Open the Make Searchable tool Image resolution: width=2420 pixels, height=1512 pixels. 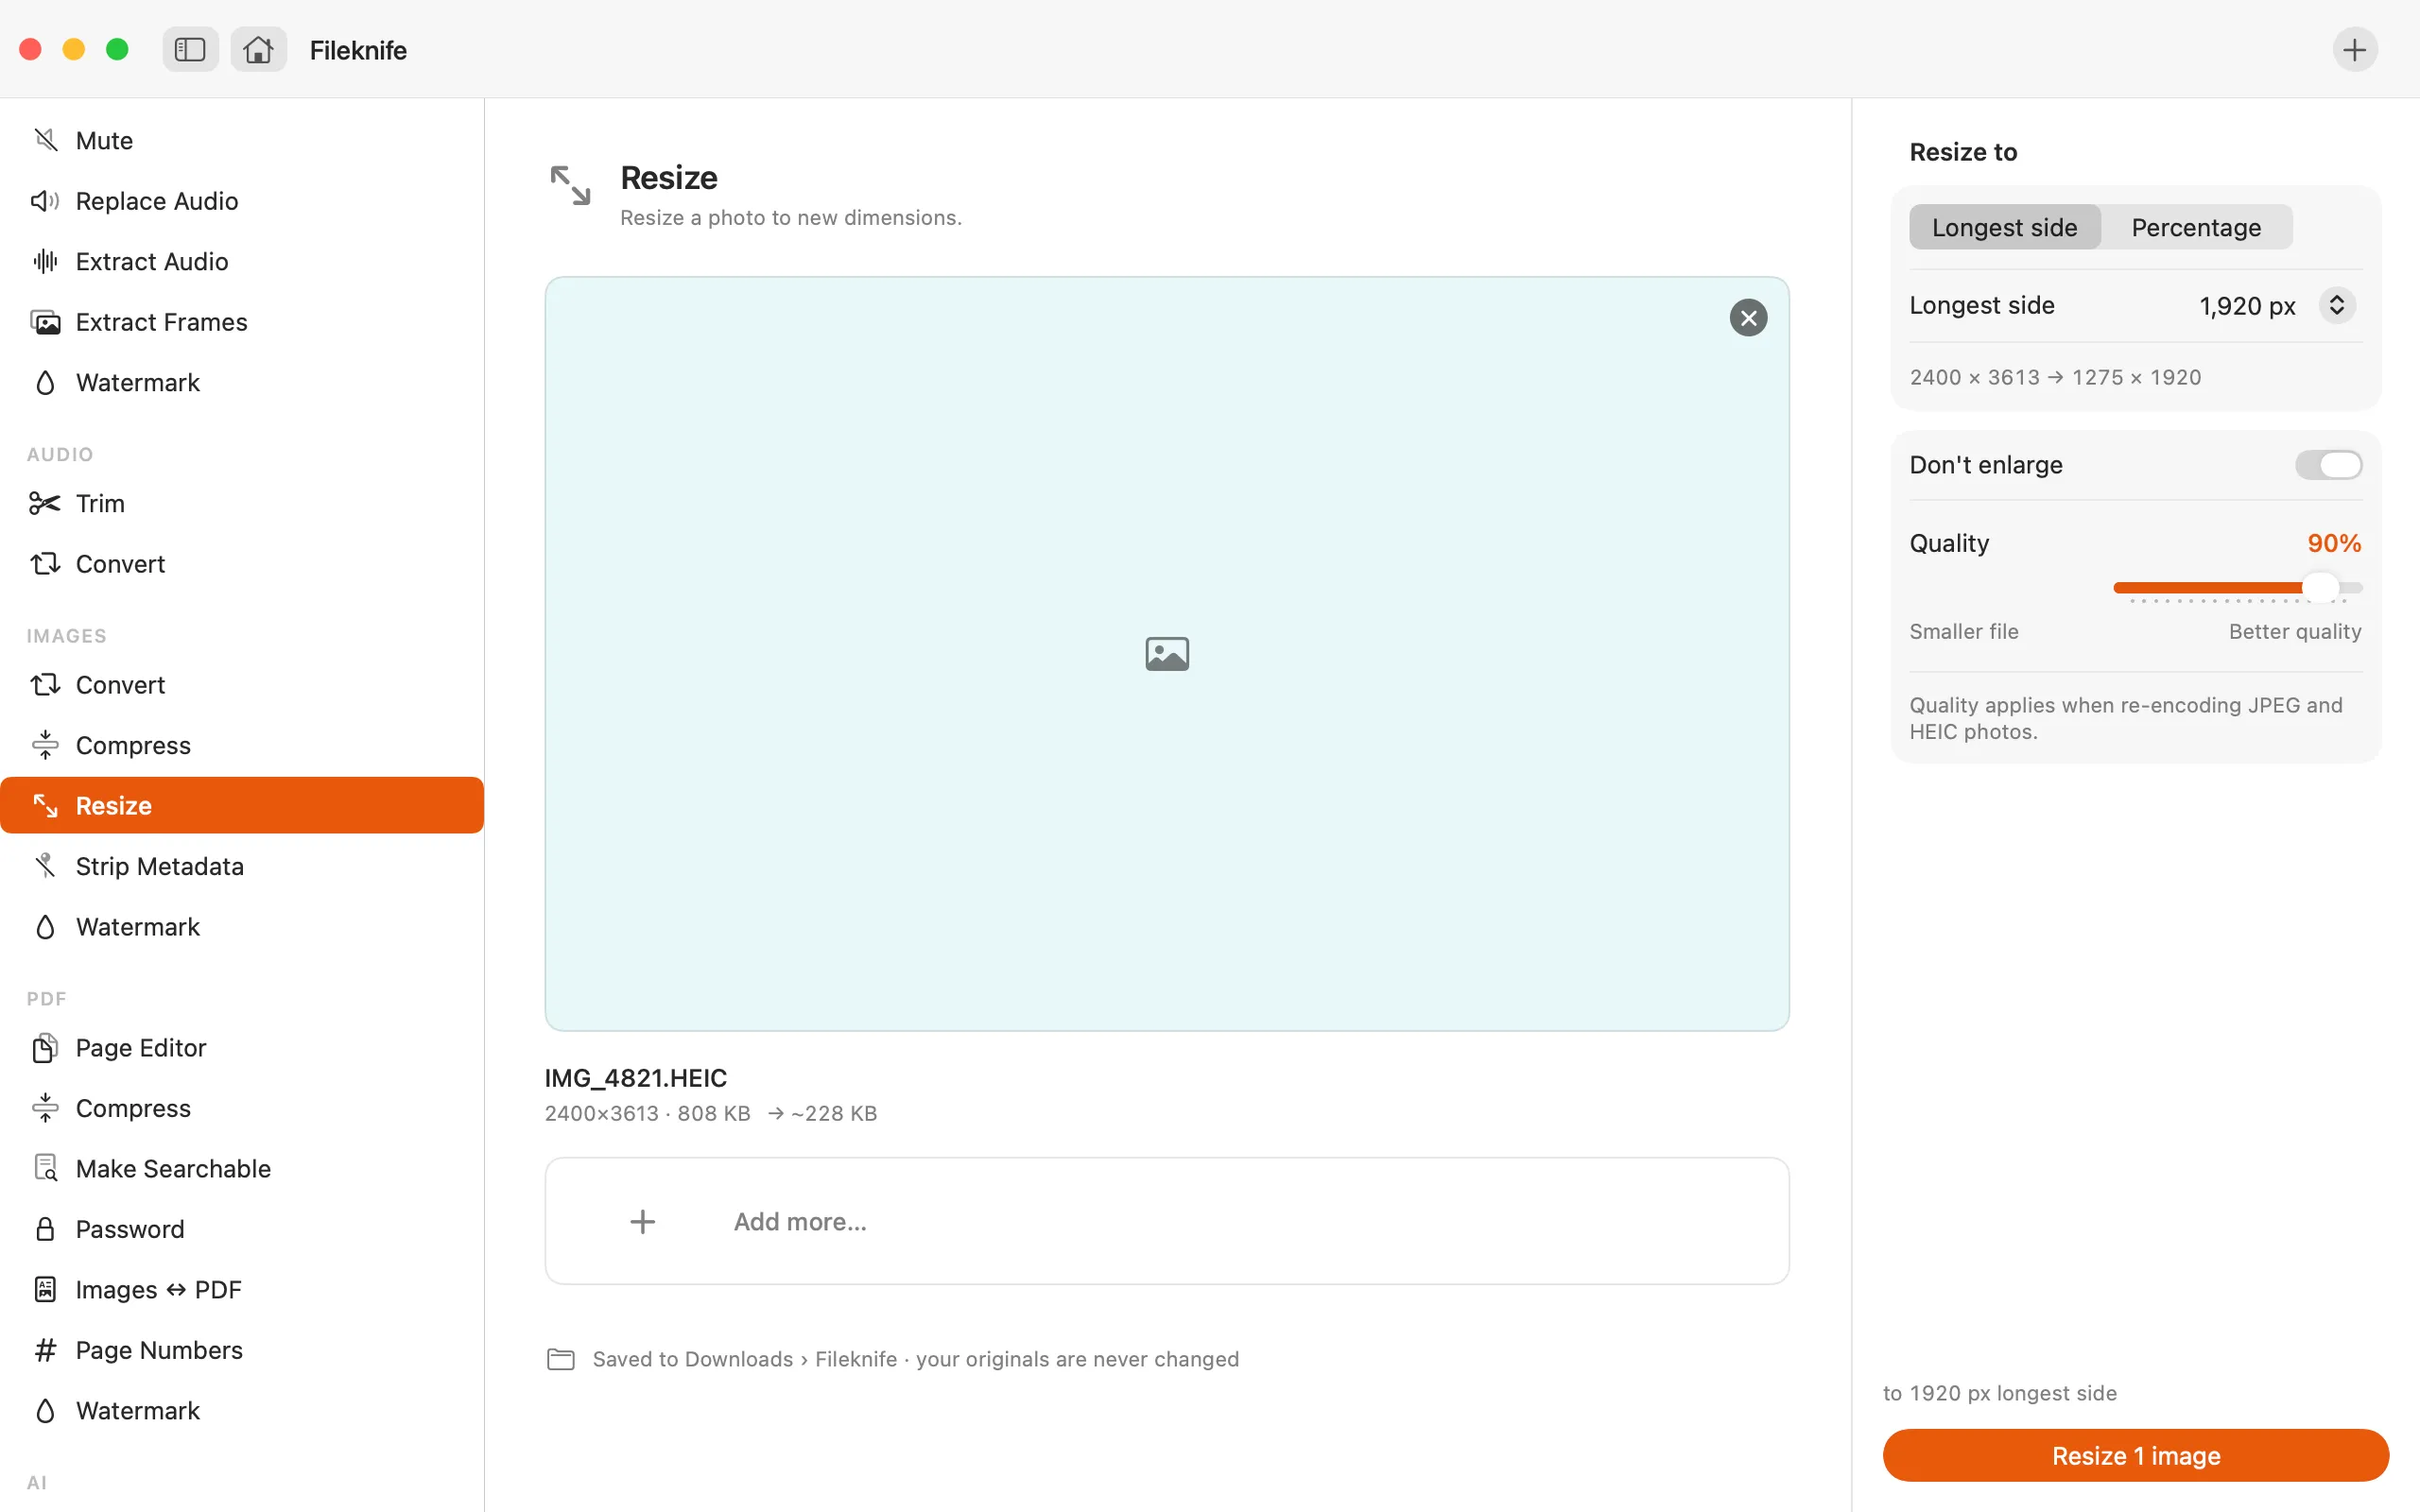pos(242,1169)
